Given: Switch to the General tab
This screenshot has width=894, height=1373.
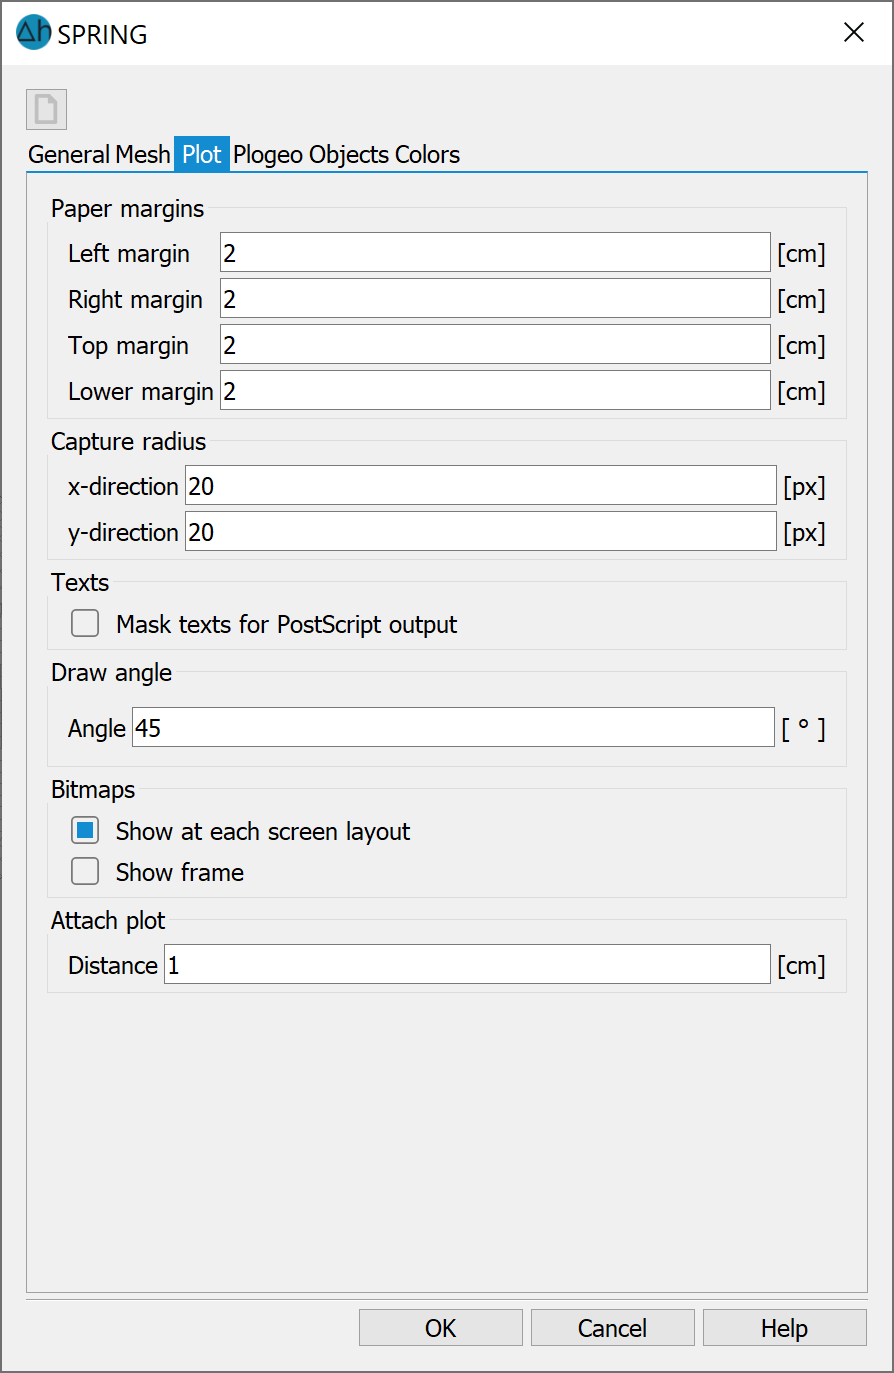Looking at the screenshot, I should click(69, 154).
